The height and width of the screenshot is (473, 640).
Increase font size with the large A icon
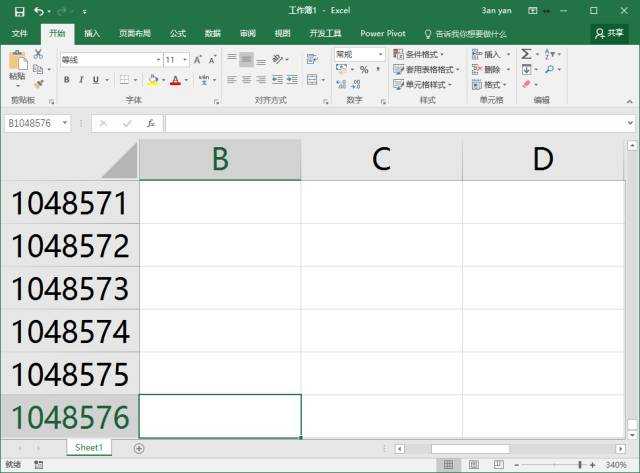tap(198, 60)
